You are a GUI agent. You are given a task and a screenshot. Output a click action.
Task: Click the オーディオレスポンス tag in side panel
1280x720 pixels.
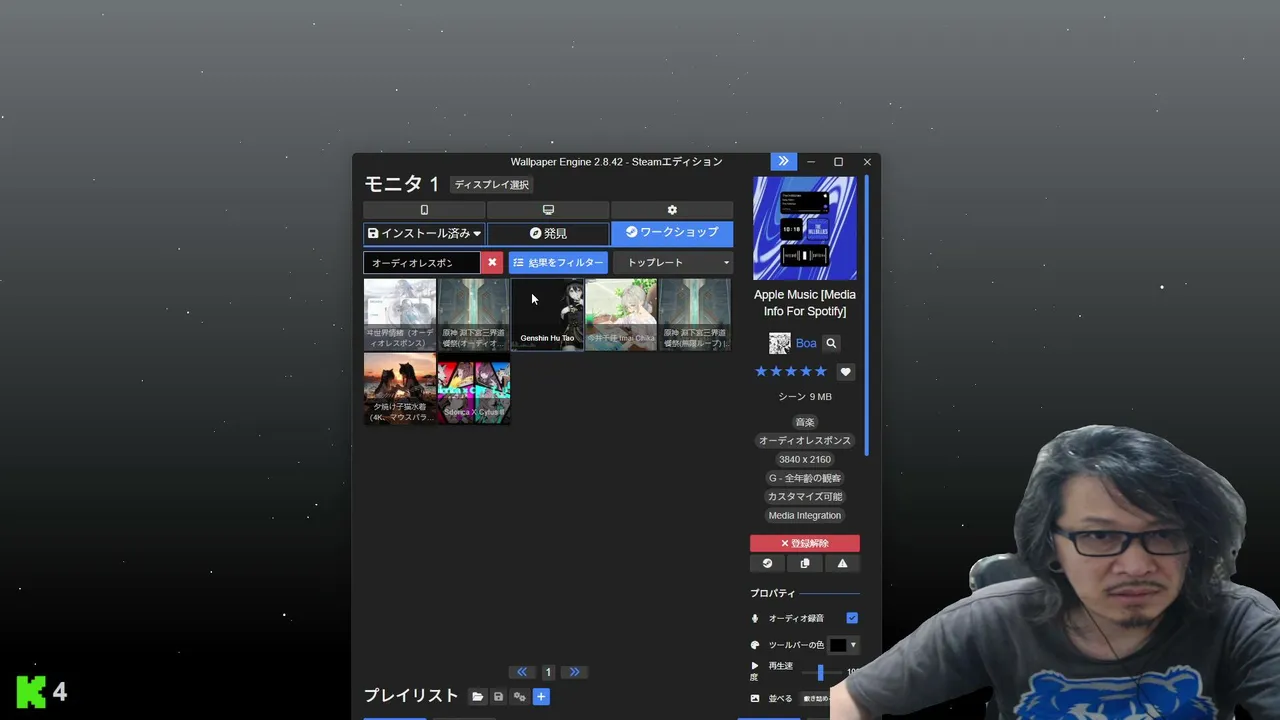point(805,441)
